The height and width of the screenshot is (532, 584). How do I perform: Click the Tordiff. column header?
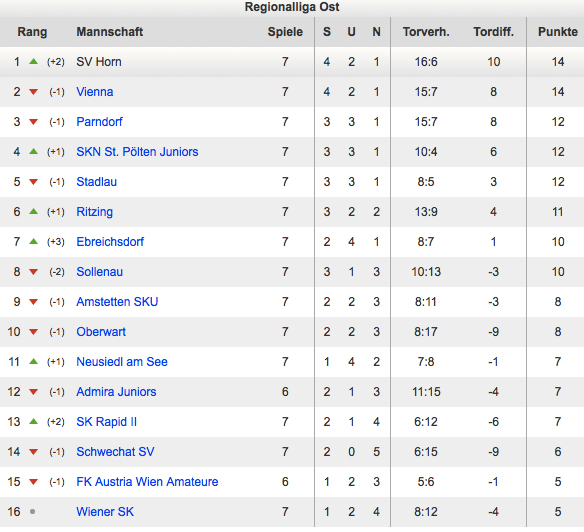coord(493,32)
